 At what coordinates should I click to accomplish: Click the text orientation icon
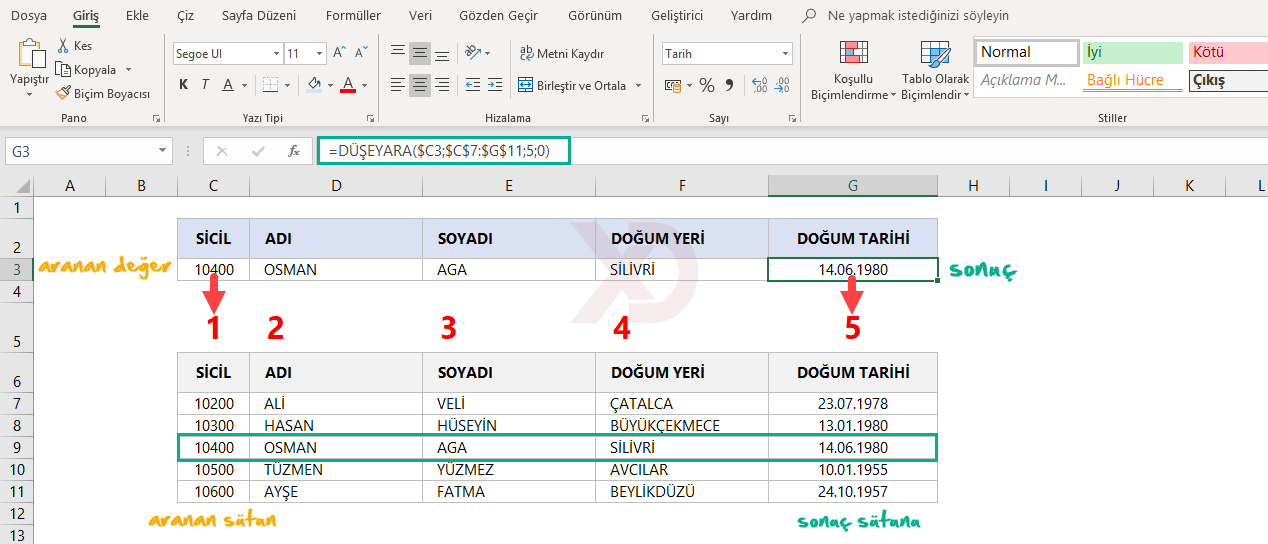[x=474, y=53]
